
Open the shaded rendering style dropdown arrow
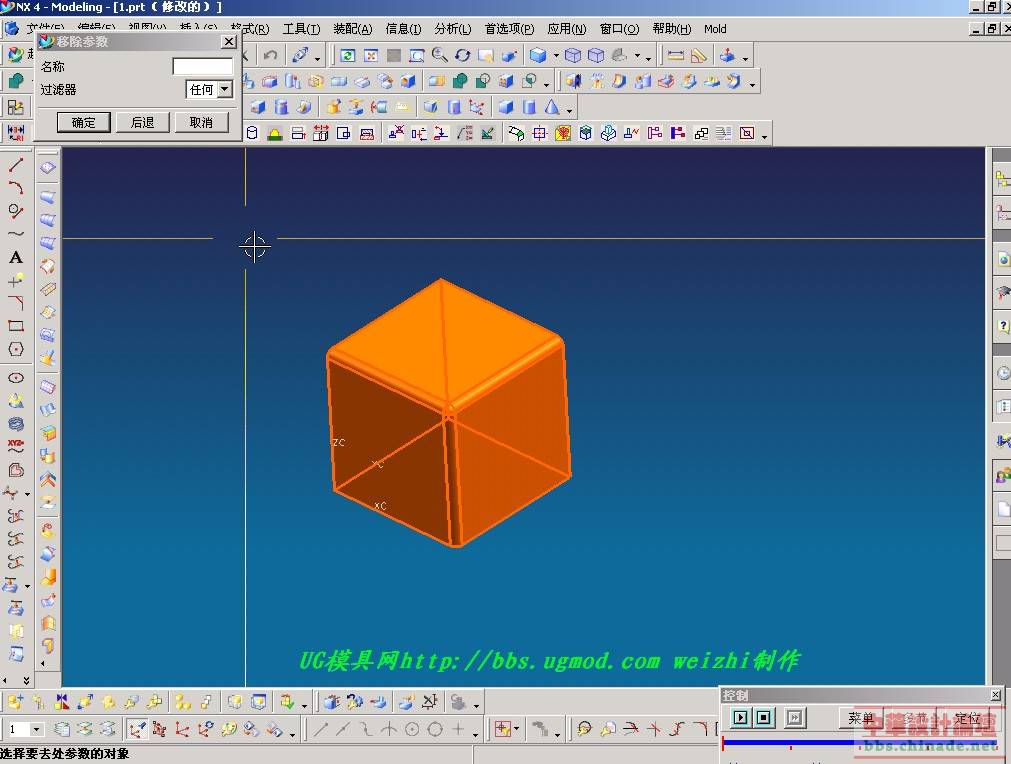pos(555,57)
